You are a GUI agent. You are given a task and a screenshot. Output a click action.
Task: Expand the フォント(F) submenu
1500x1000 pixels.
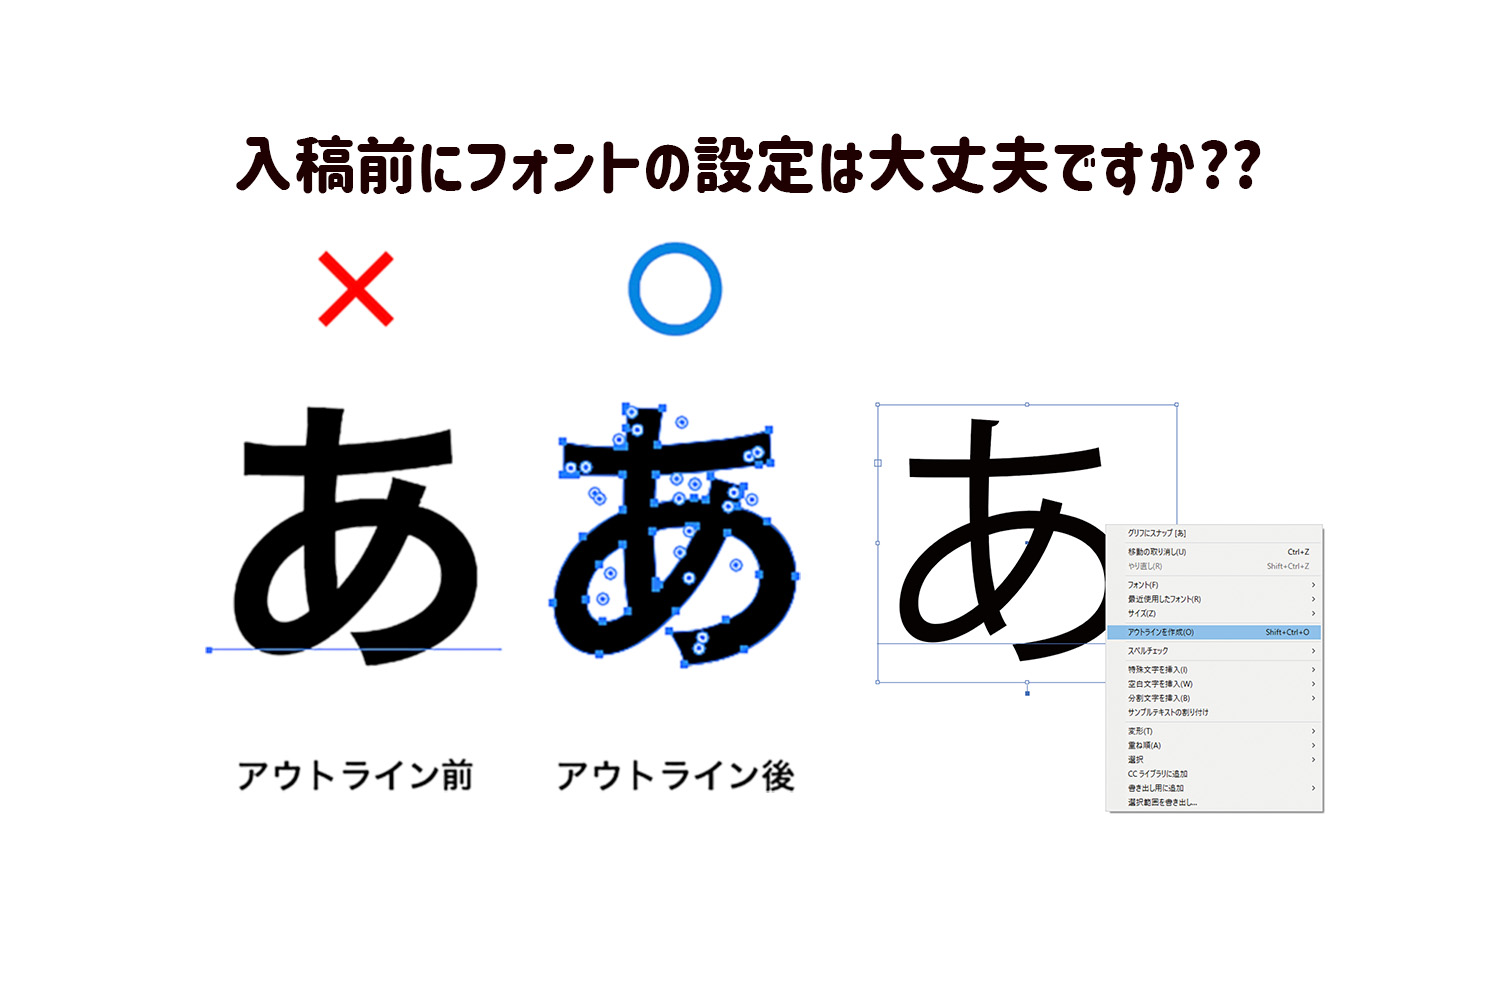(x=1214, y=585)
